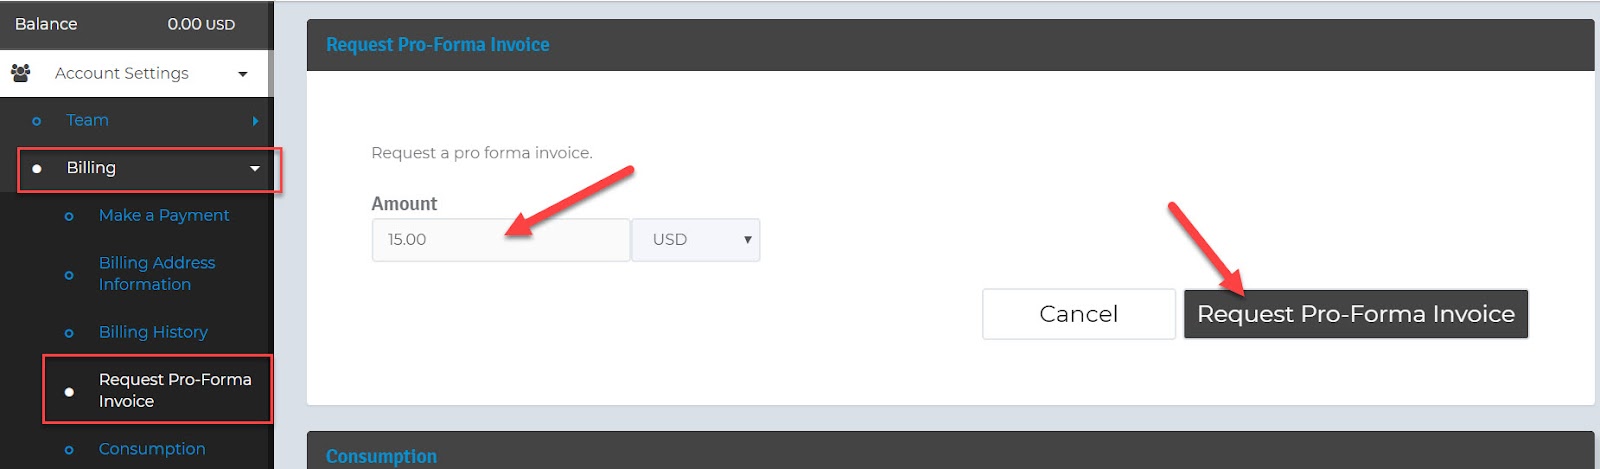The image size is (1600, 469).
Task: Open Make a Payment link
Action: (164, 215)
